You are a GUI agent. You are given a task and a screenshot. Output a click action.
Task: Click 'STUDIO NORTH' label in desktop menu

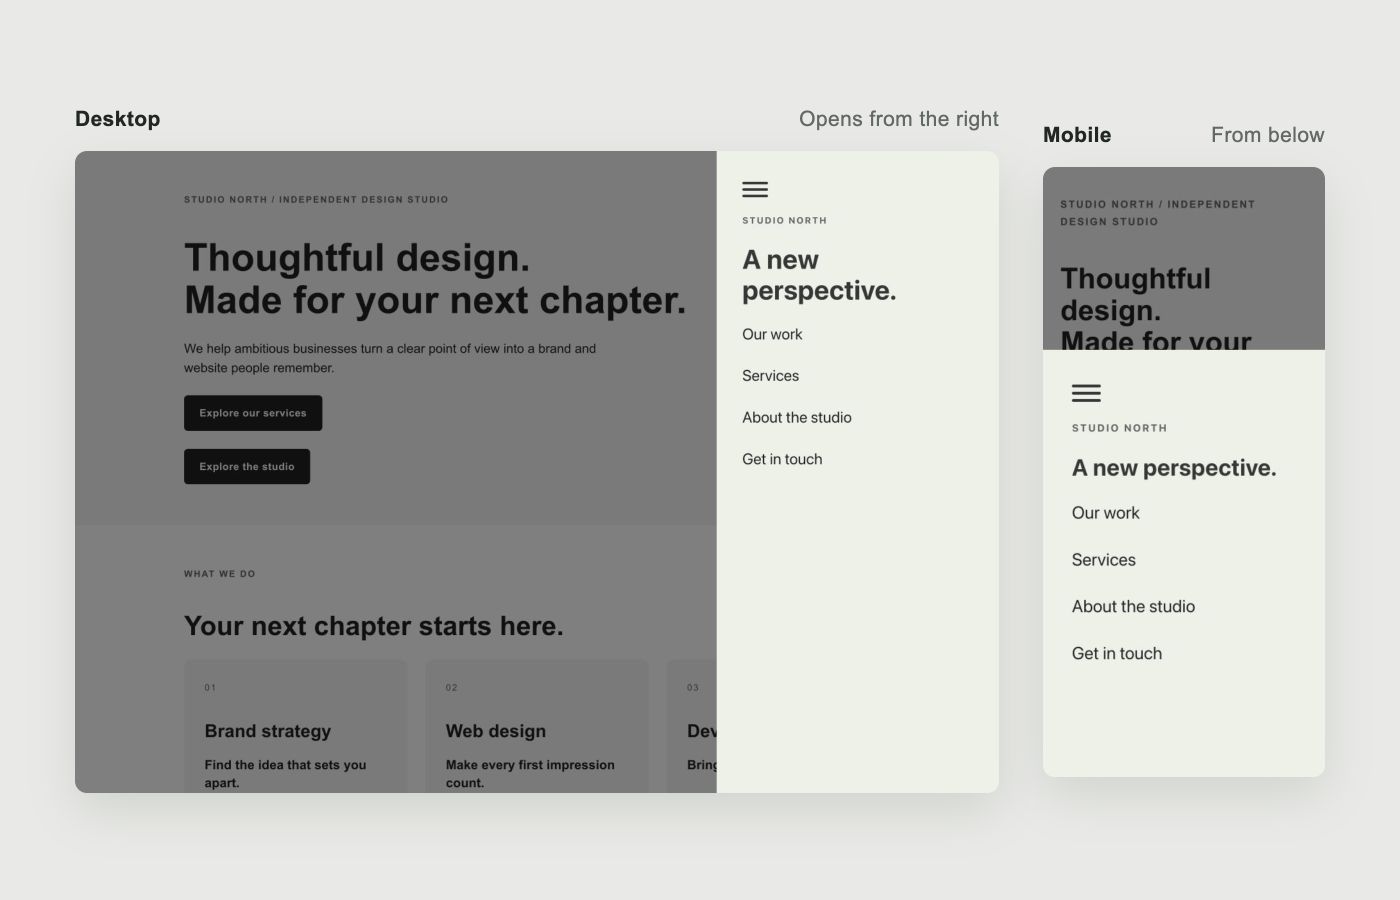785,220
